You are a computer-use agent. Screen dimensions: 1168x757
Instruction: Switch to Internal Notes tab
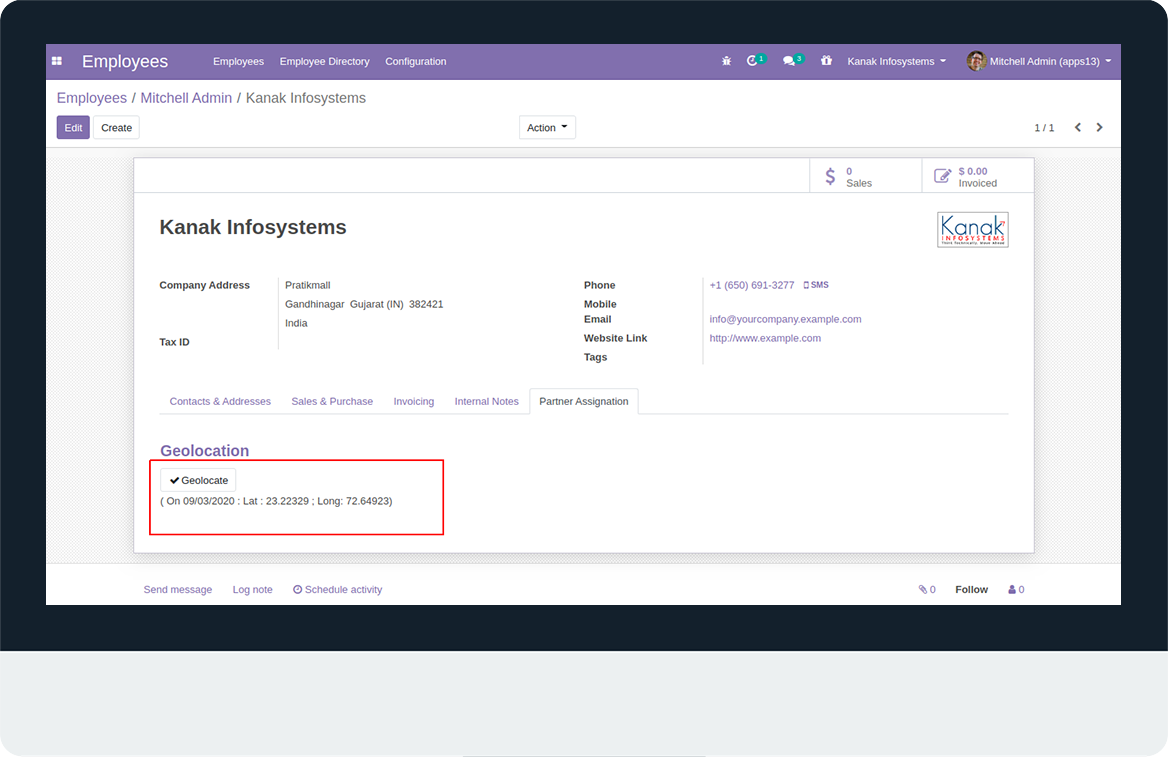click(x=486, y=401)
